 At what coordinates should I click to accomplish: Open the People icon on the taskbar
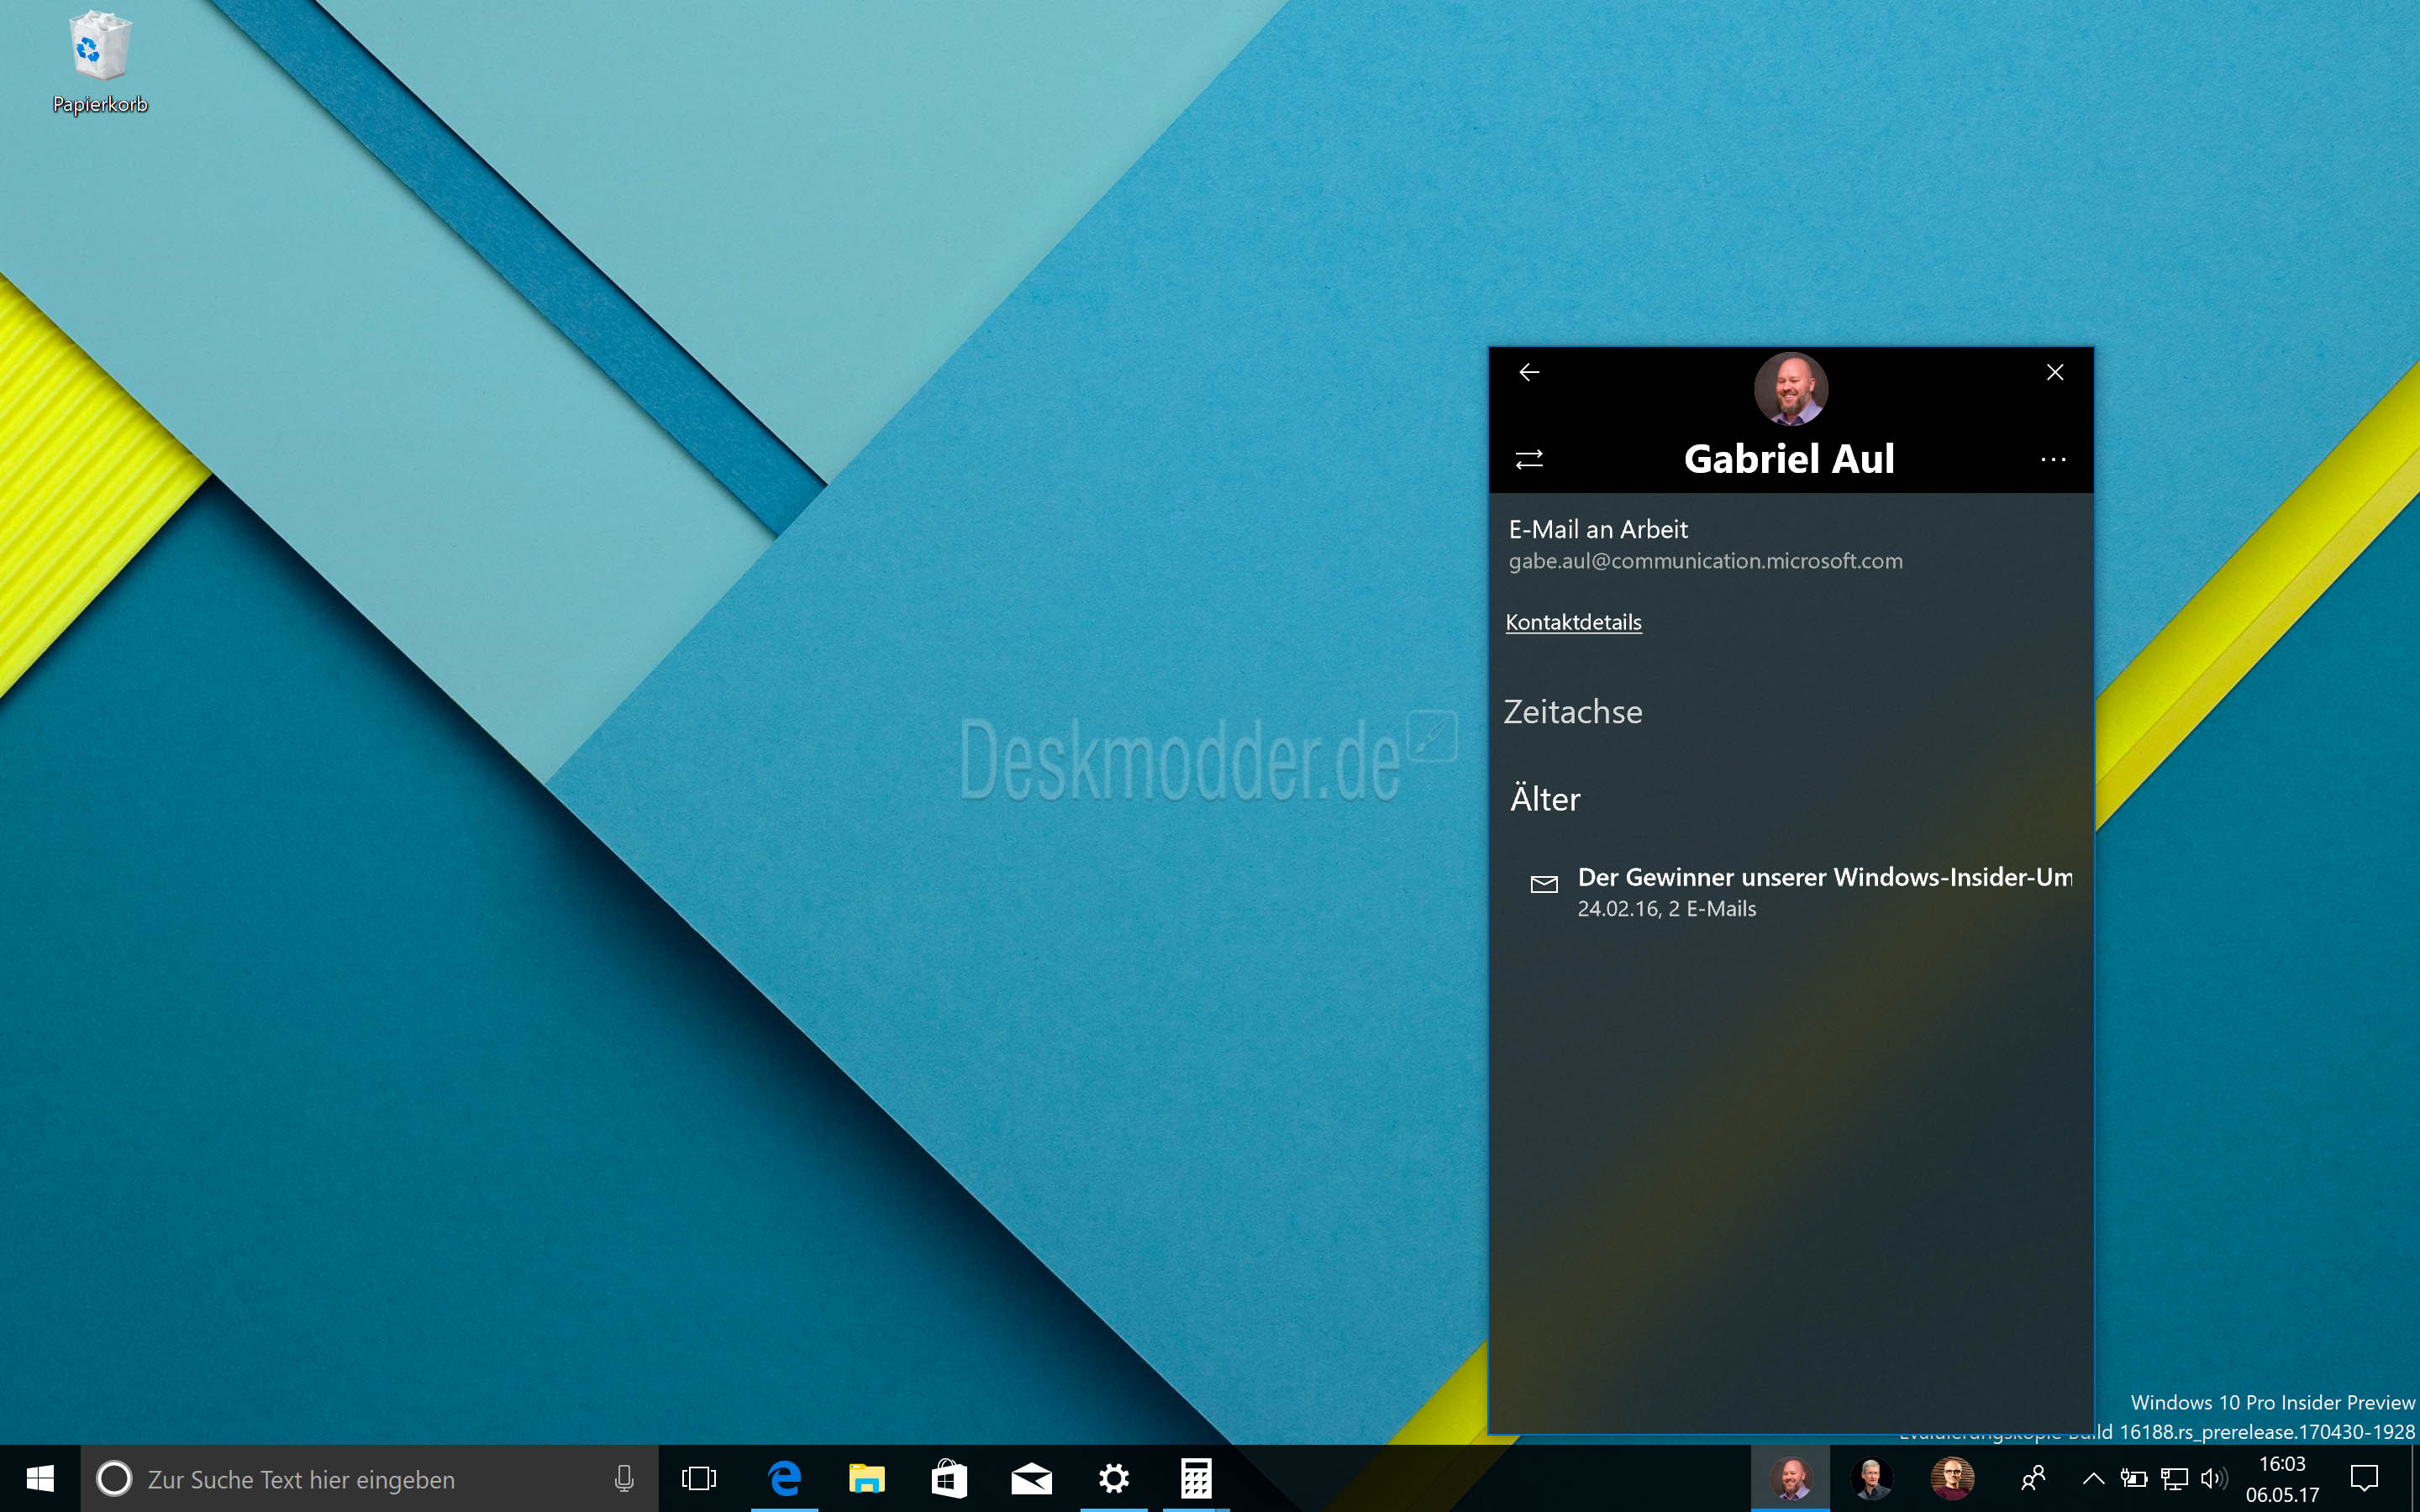tap(2033, 1478)
